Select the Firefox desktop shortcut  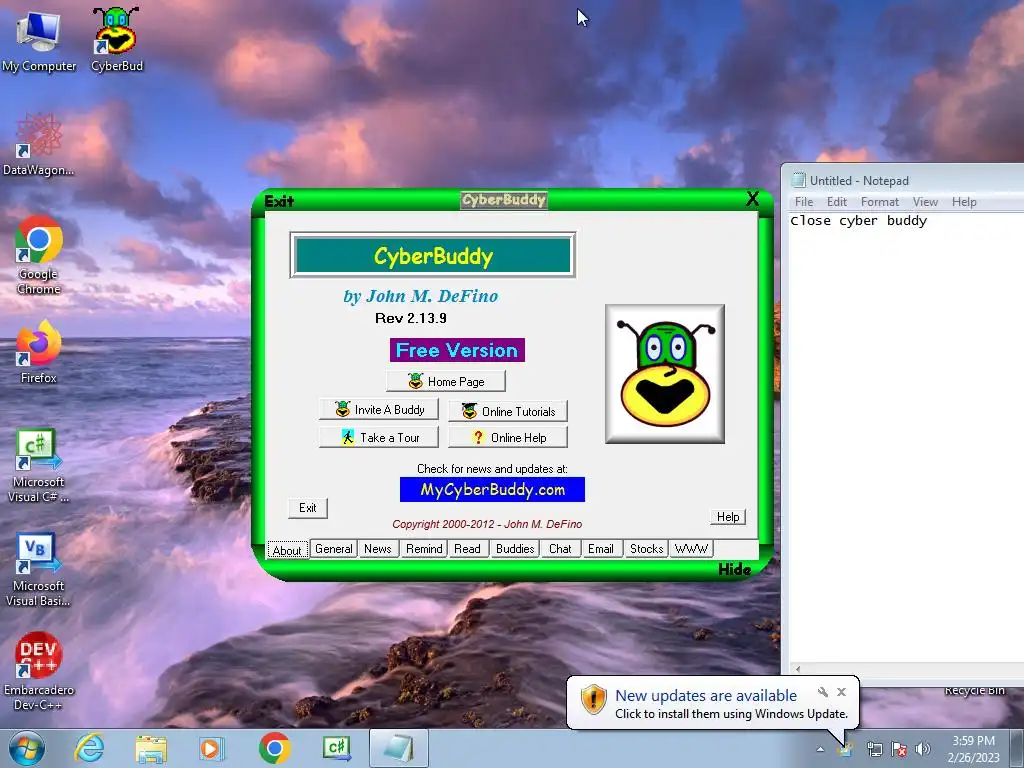point(39,352)
